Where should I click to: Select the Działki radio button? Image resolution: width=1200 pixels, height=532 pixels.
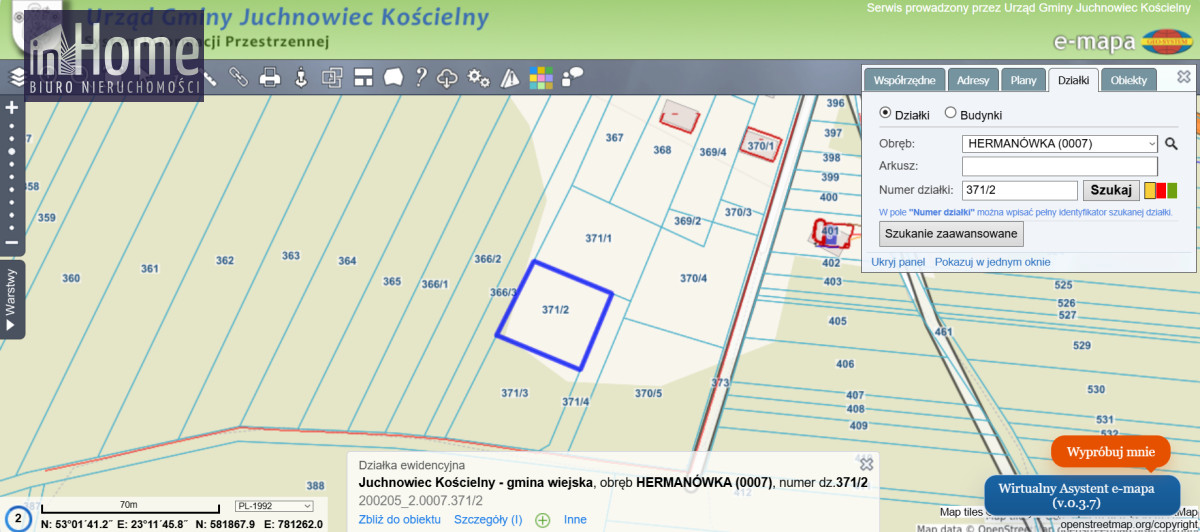pos(885,114)
